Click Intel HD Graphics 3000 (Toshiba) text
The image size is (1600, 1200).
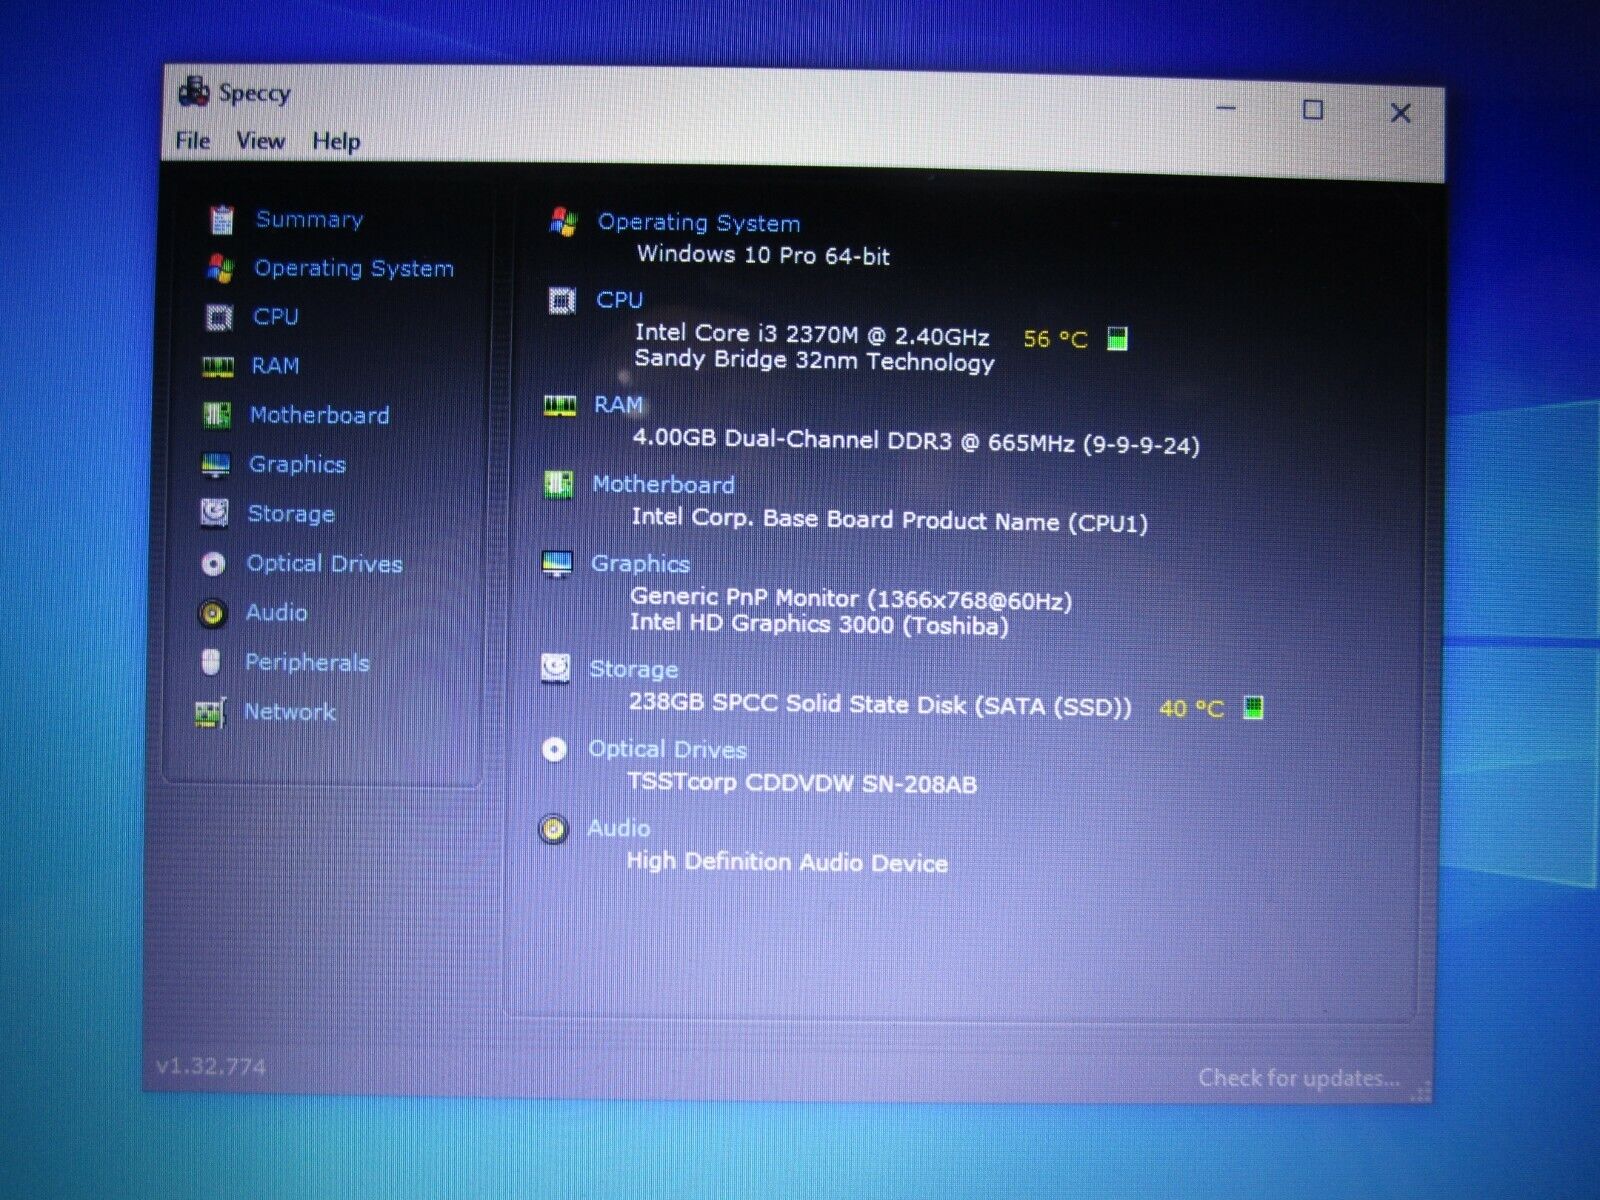pos(819,625)
